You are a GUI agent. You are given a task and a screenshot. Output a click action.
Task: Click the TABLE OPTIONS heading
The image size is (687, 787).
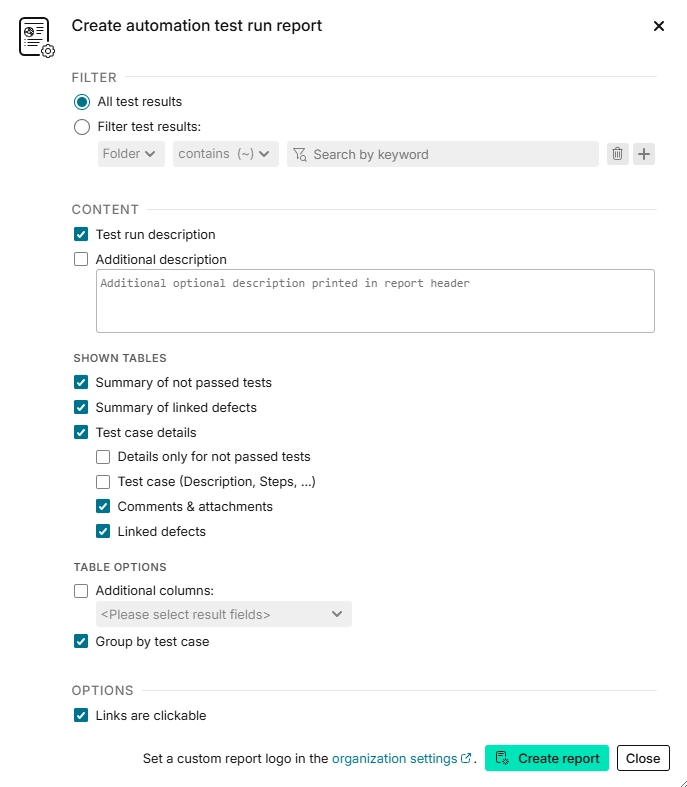coord(120,567)
